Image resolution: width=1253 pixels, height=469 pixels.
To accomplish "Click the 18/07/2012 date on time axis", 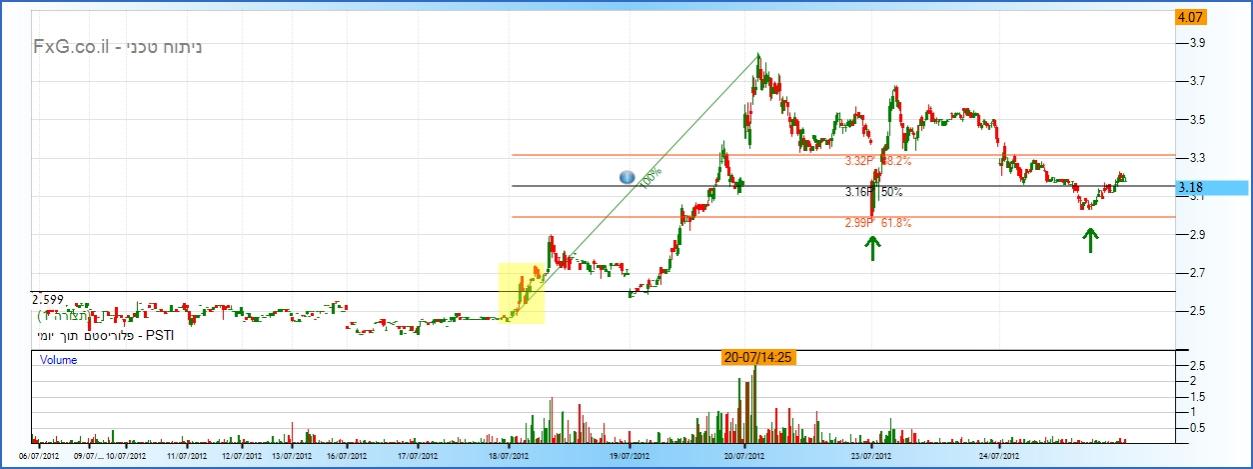I will tap(507, 455).
